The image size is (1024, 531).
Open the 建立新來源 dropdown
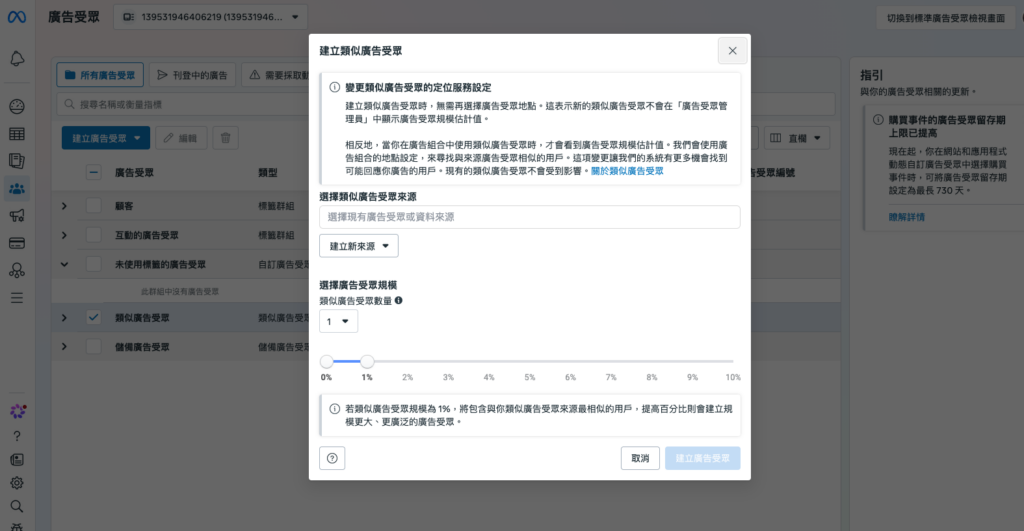[359, 246]
